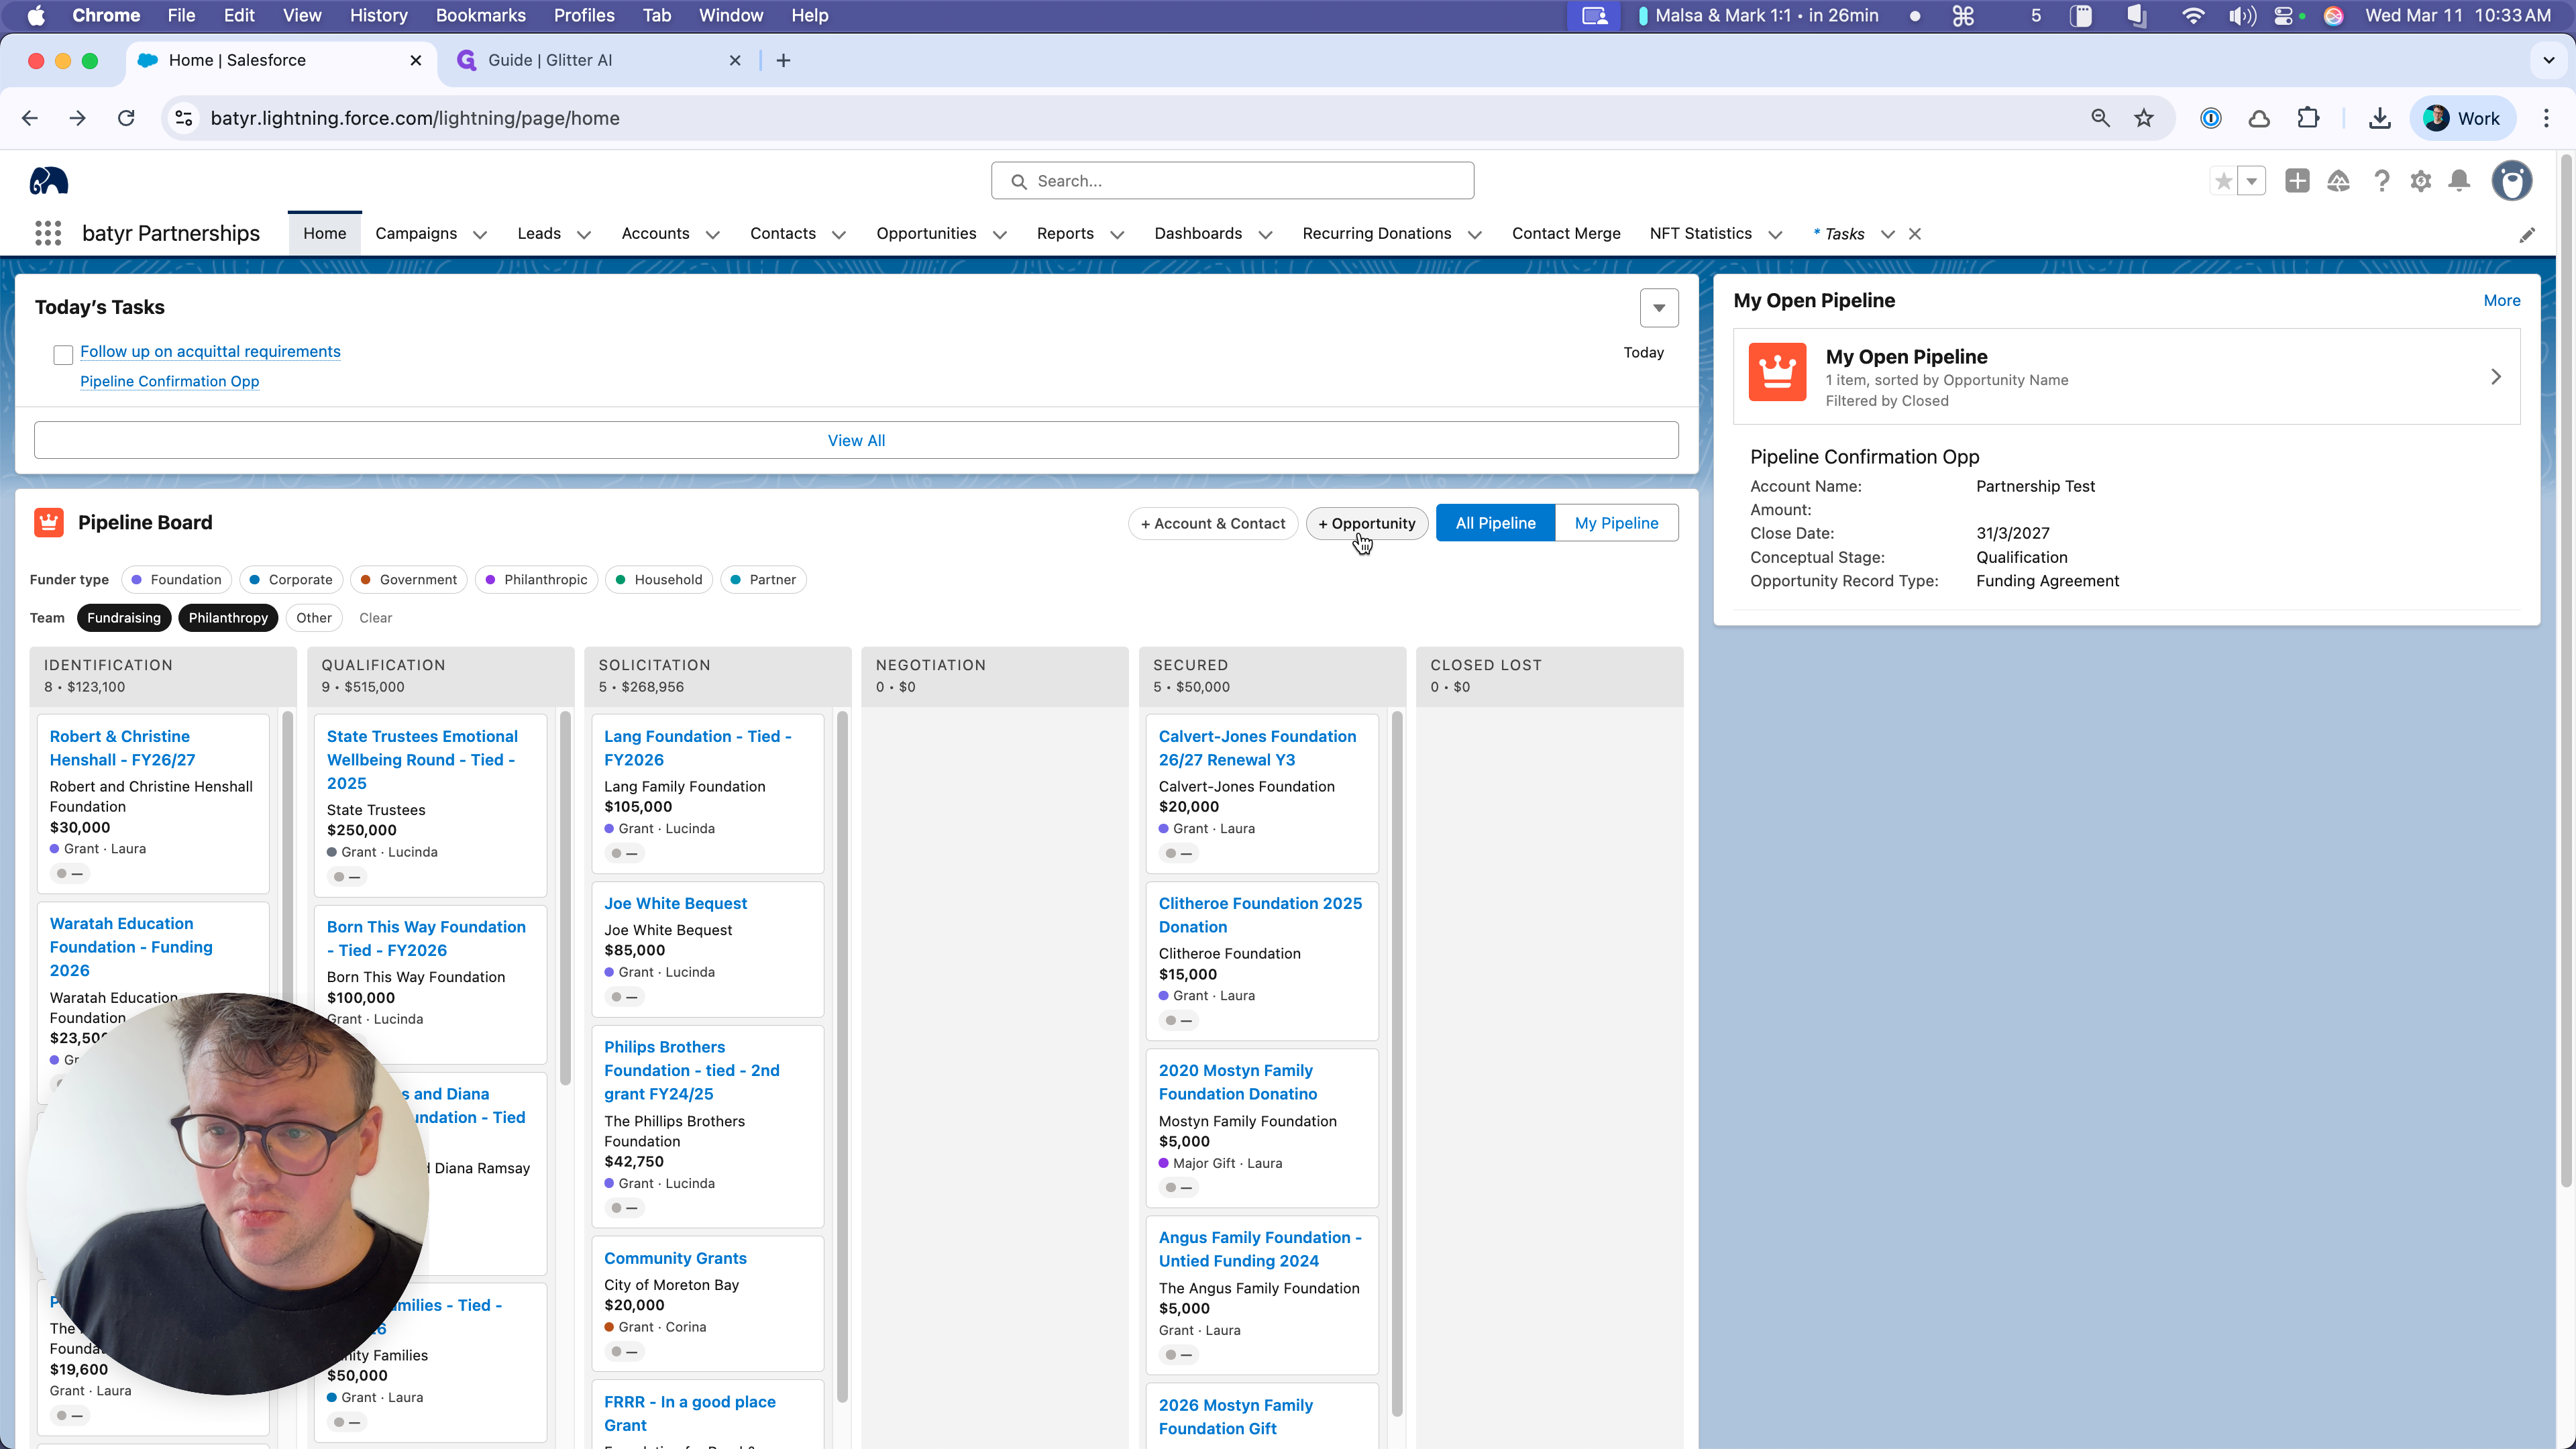Click the Chrome address bar URL
This screenshot has height=1449, width=2576.
click(415, 118)
